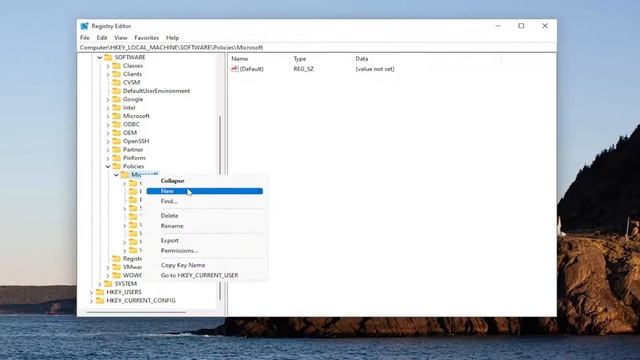640x360 pixels.
Task: Click the (value not set) data cell
Action: 375,69
